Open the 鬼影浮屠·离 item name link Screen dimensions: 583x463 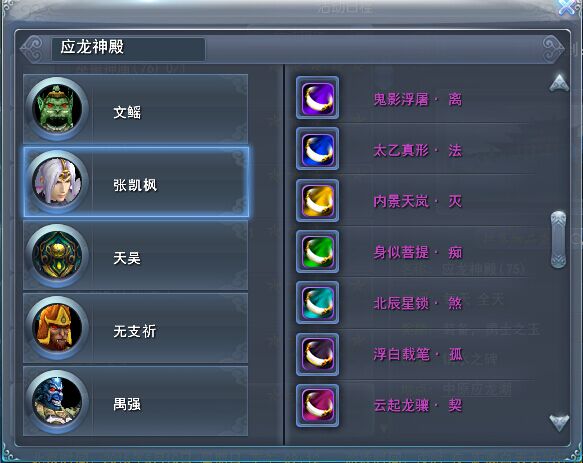(x=418, y=100)
